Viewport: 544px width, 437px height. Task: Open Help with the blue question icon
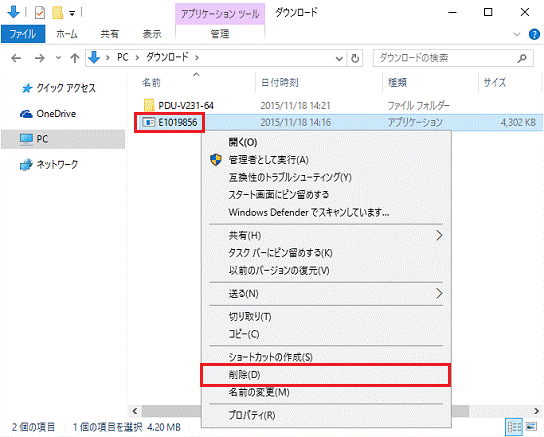click(534, 34)
